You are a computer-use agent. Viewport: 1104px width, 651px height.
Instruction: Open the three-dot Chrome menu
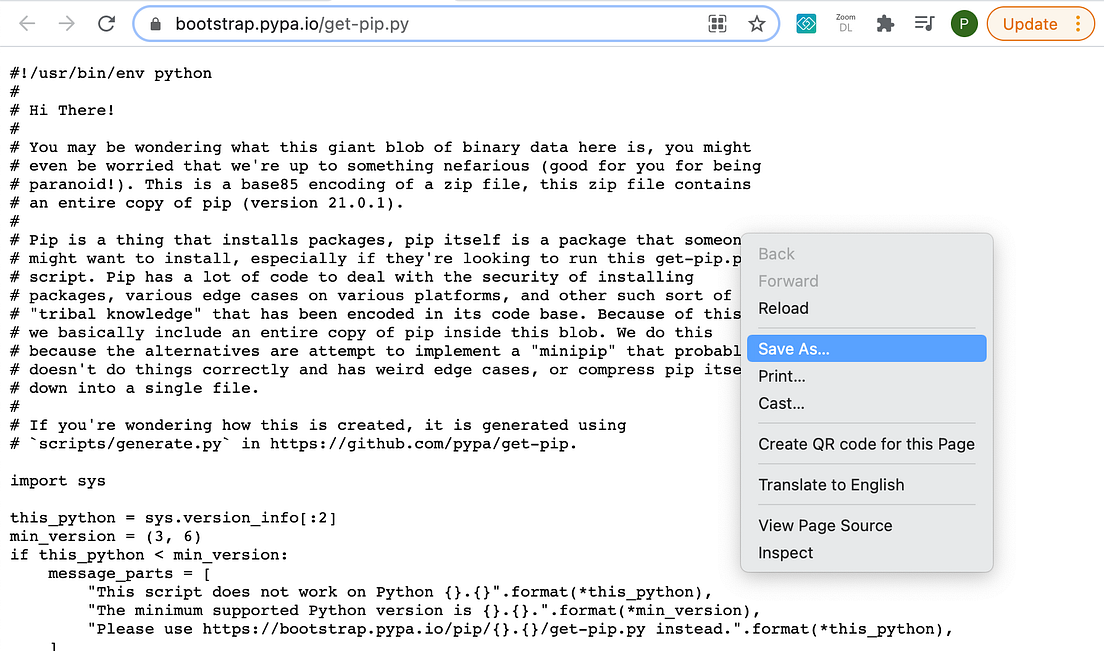1078,24
